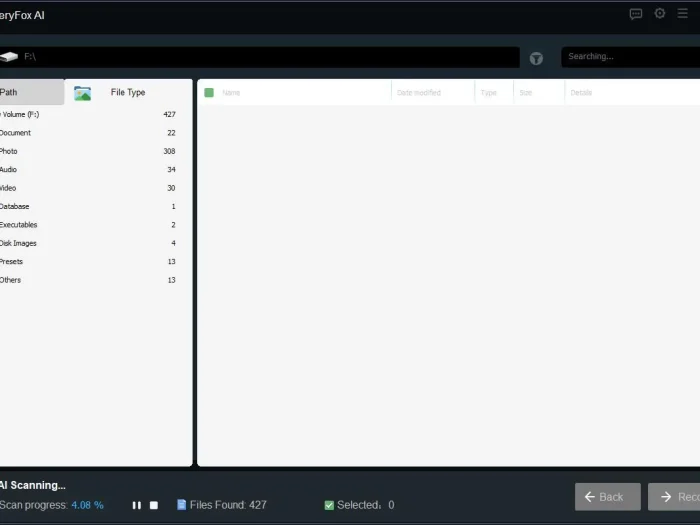Click the filter funnel icon
Image resolution: width=700 pixels, height=525 pixels.
(x=536, y=58)
